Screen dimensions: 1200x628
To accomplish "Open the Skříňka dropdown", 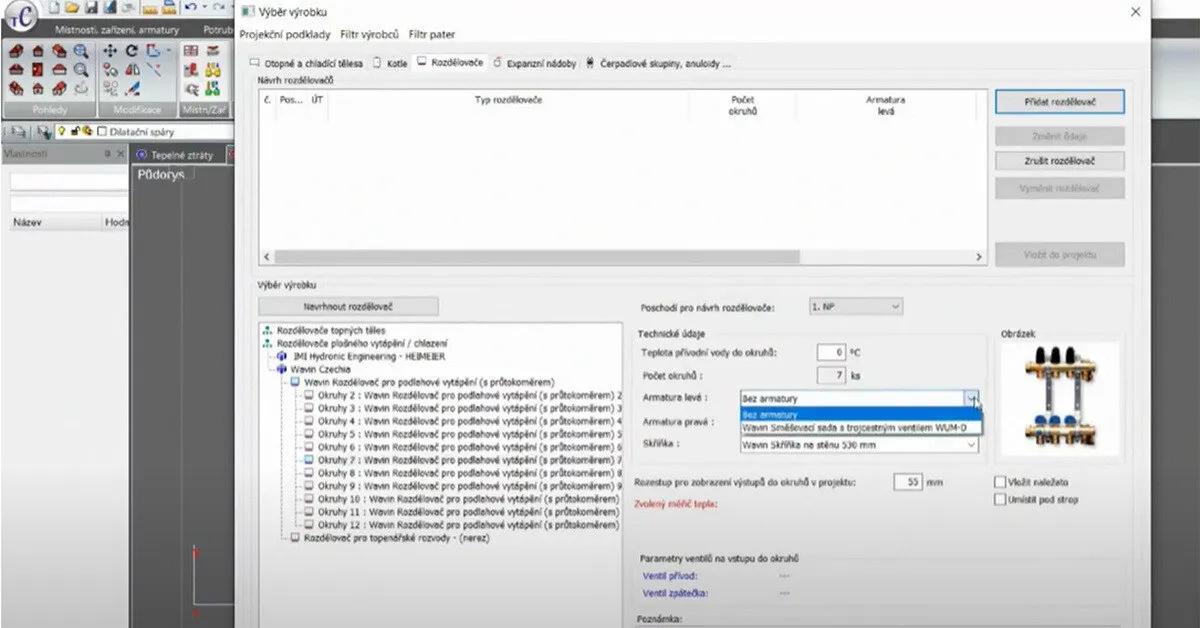I will pos(859,445).
